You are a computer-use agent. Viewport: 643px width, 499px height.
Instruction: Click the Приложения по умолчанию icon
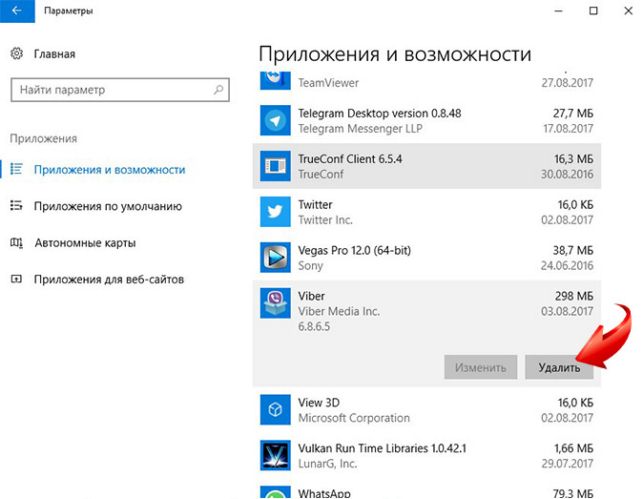[16, 205]
